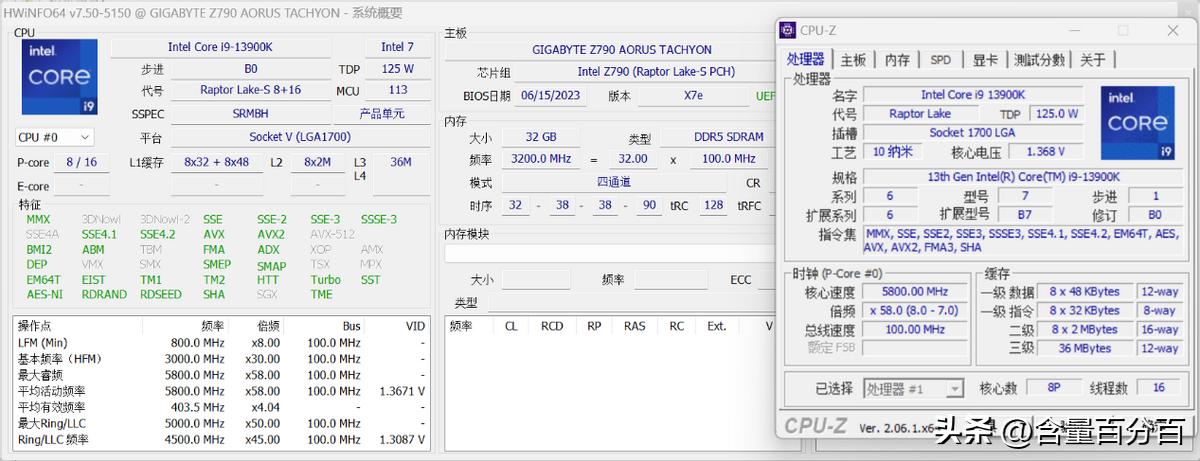
Task: Click the AVX2 feature label
Action: click(x=271, y=235)
